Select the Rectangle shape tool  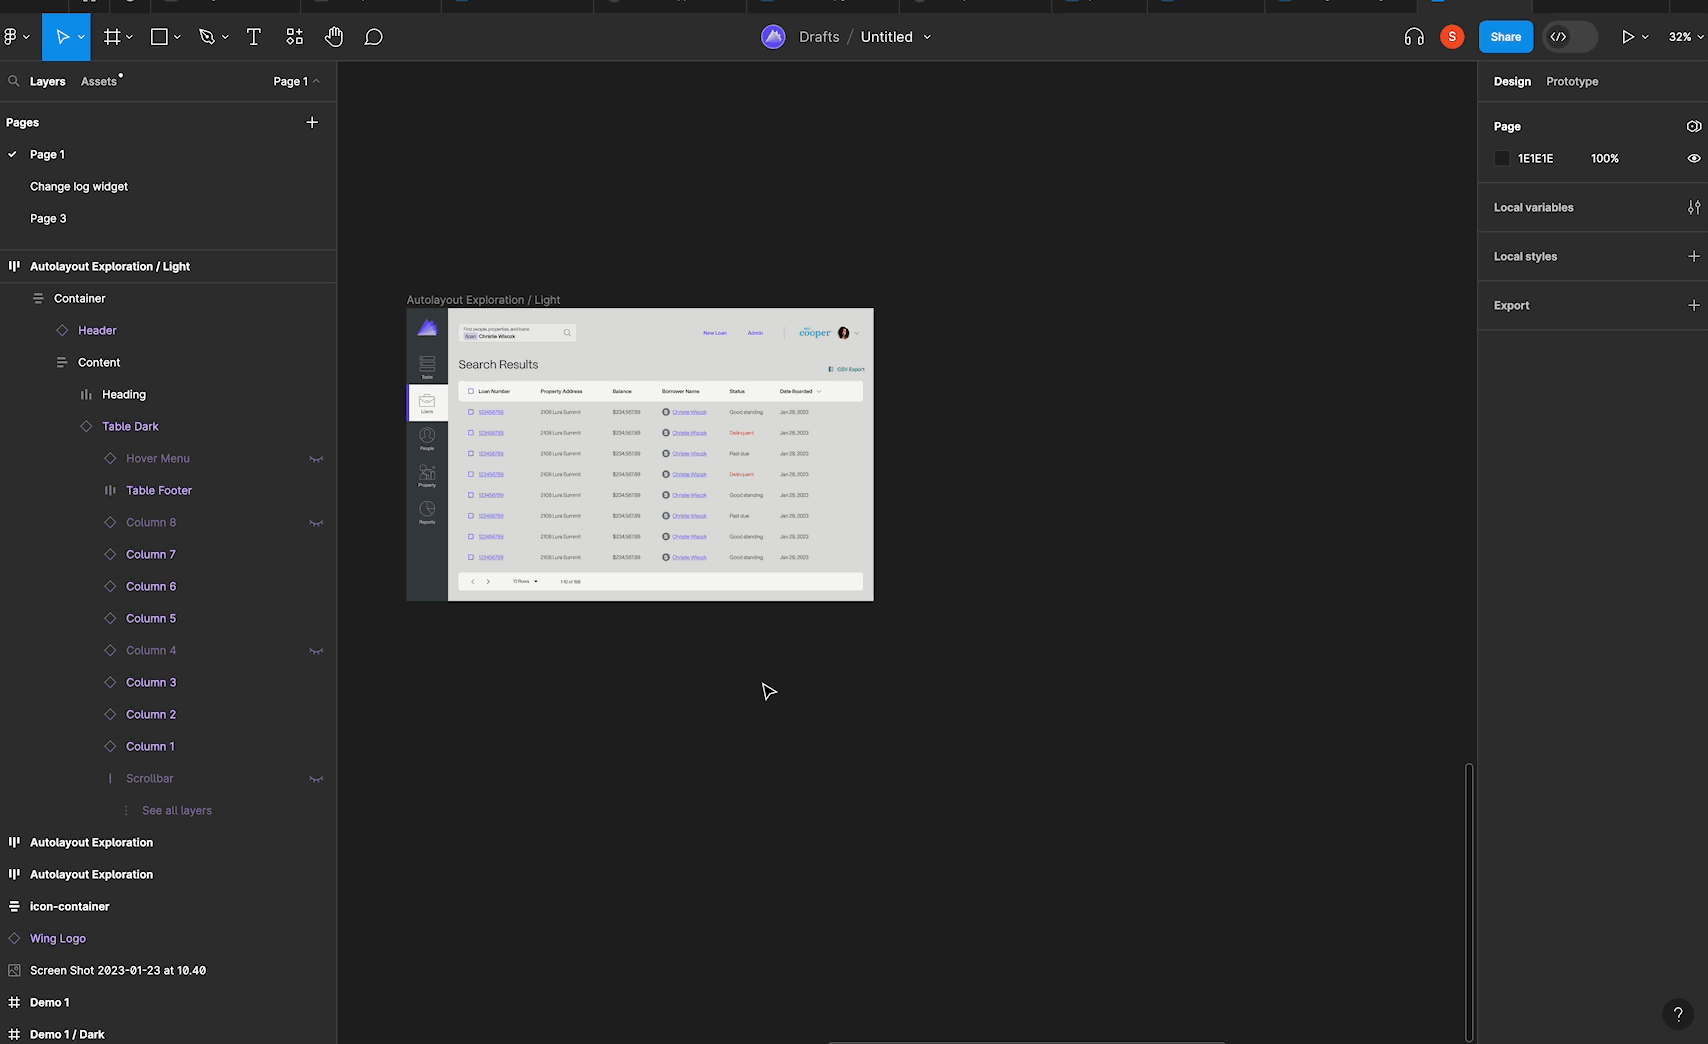tap(158, 37)
